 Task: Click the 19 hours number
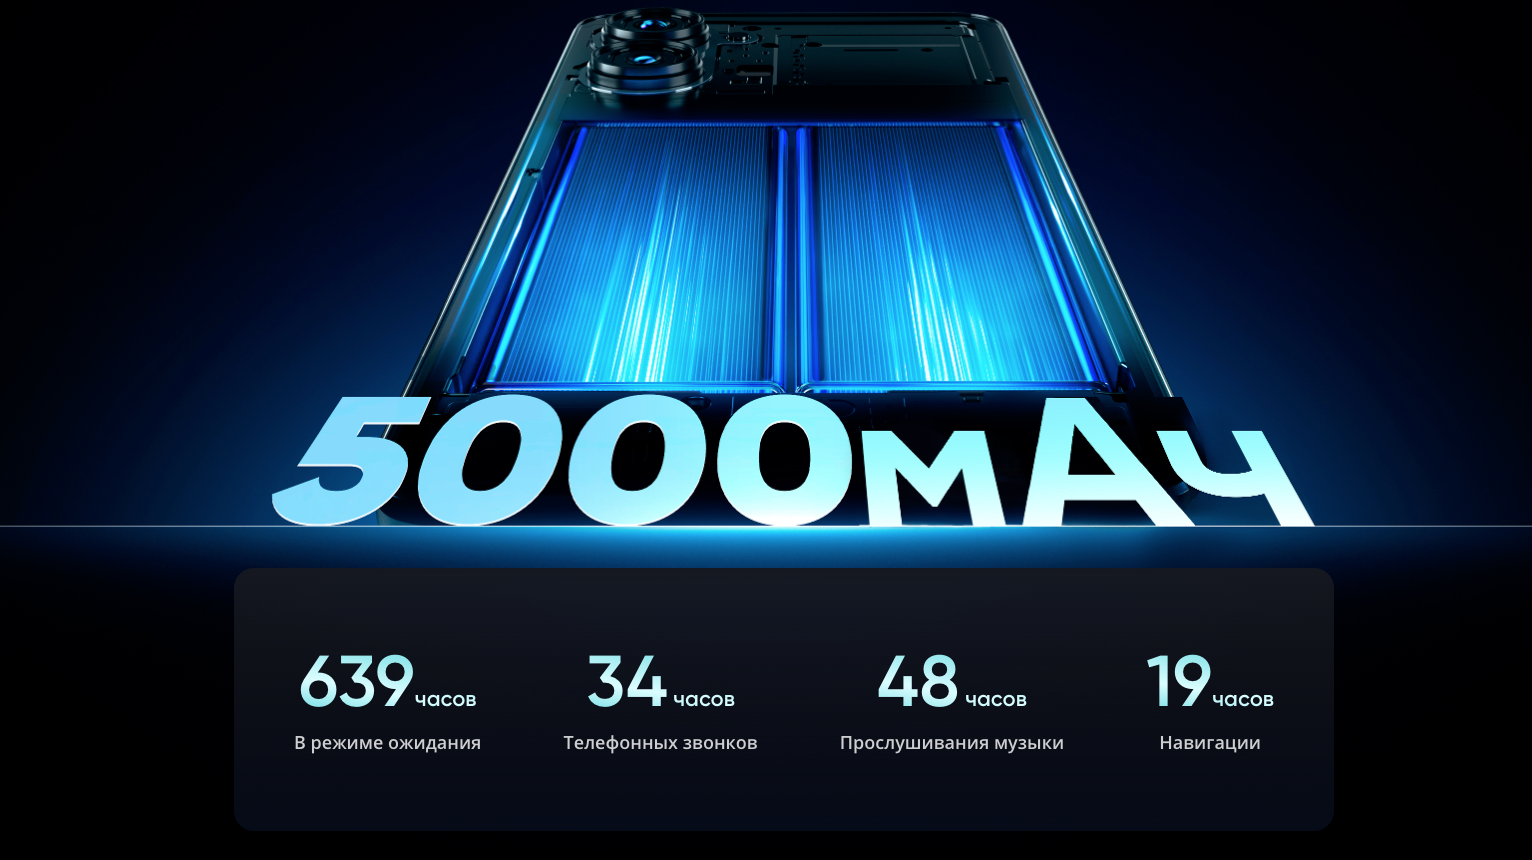point(1178,682)
